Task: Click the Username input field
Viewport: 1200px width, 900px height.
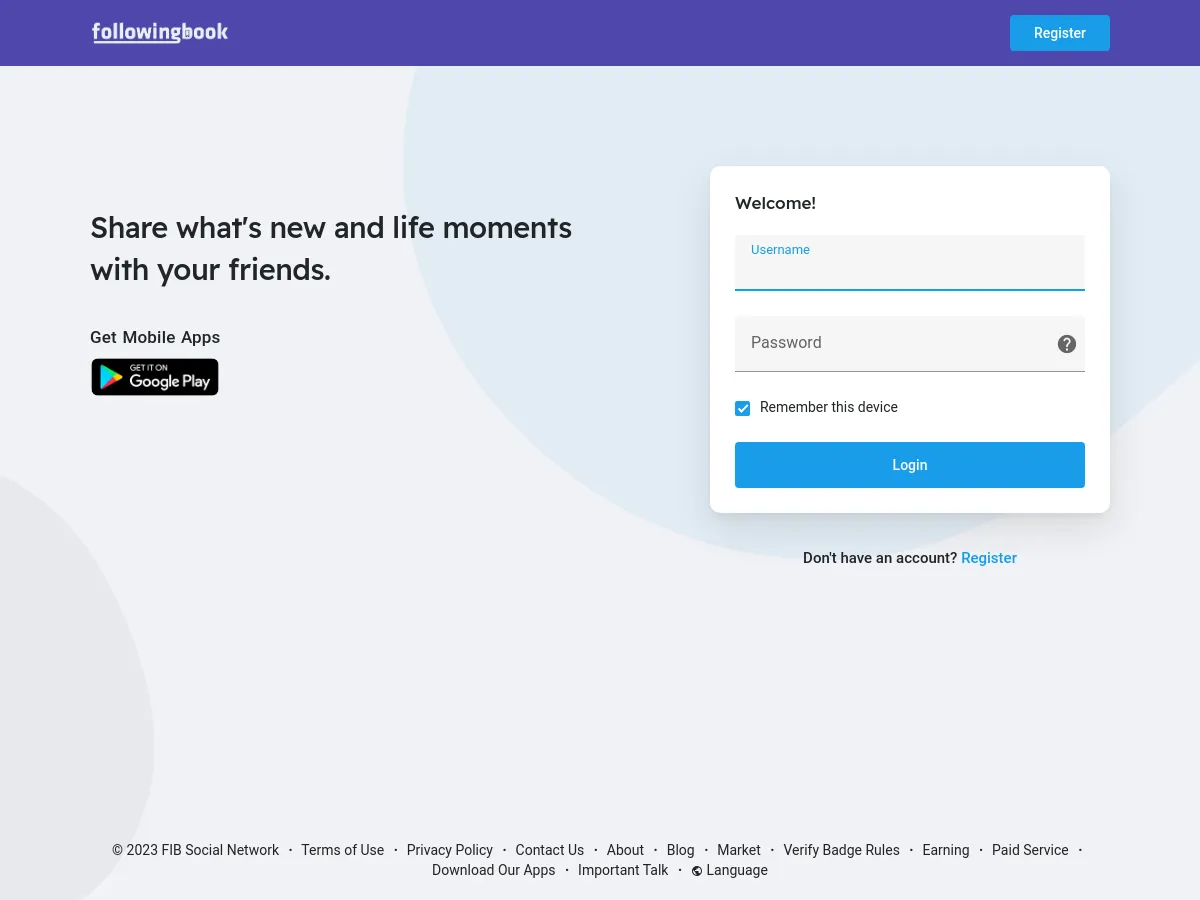Action: pos(909,270)
